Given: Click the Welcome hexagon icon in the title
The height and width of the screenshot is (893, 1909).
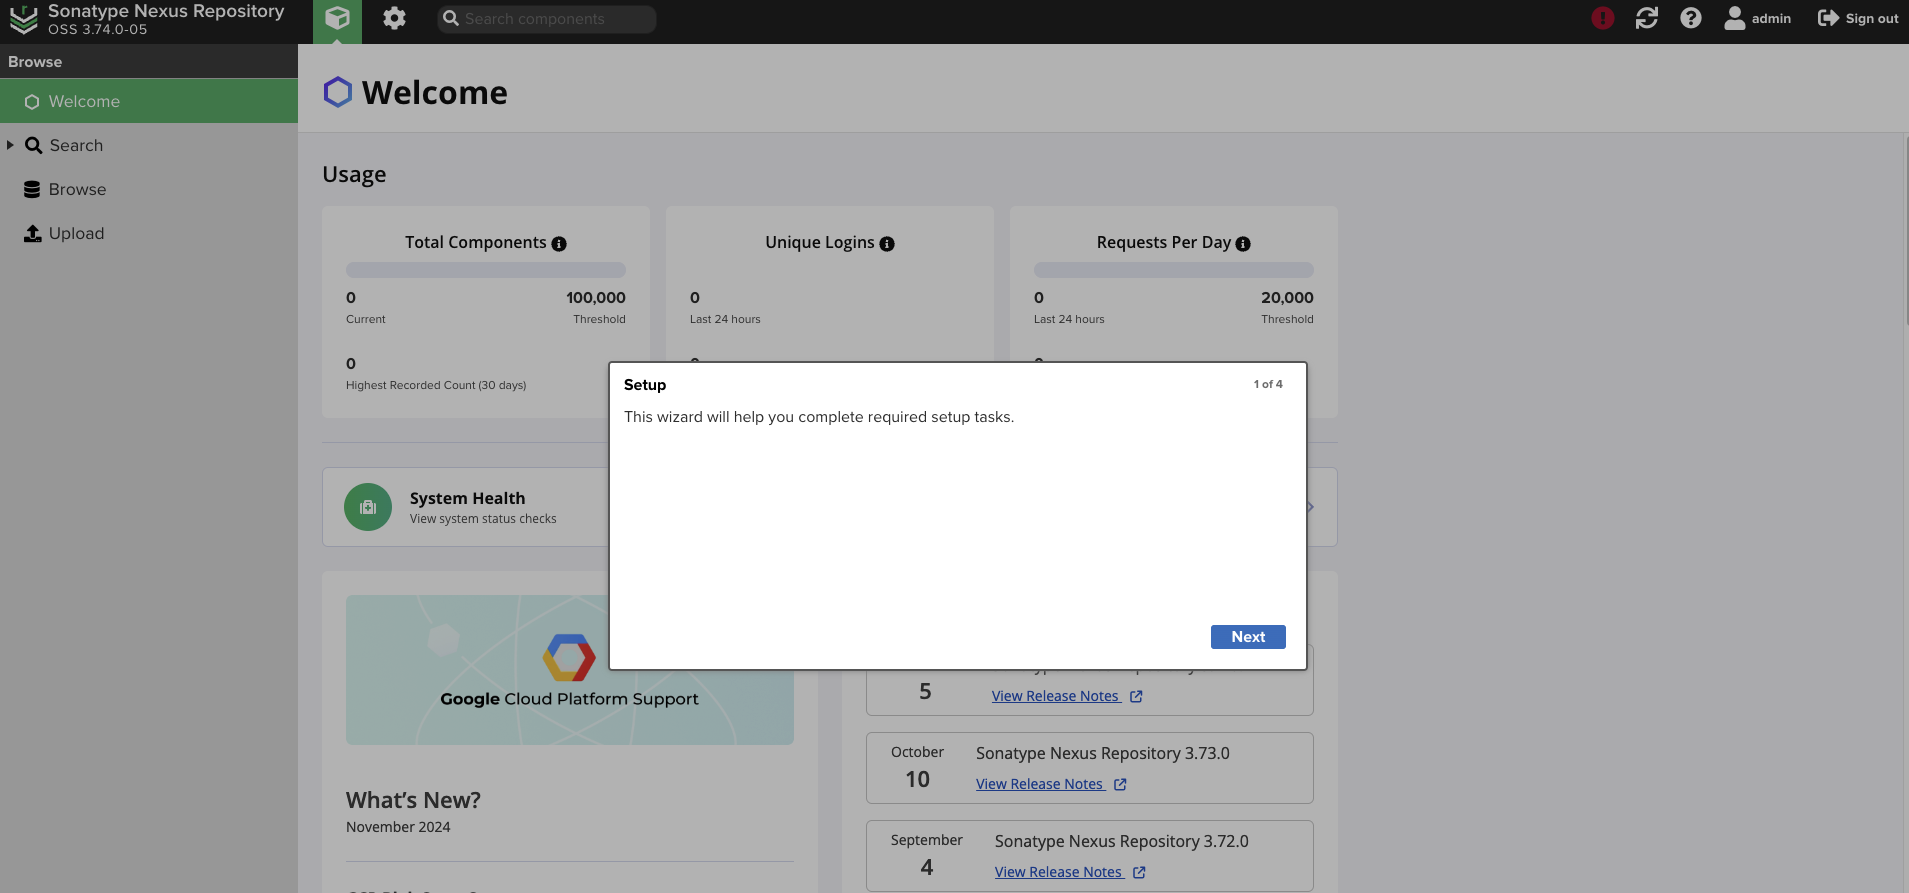Looking at the screenshot, I should point(338,92).
